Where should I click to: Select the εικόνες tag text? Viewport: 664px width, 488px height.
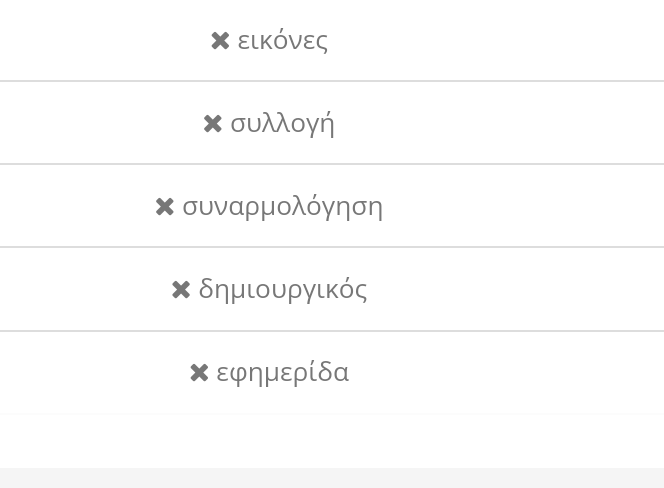click(x=283, y=41)
